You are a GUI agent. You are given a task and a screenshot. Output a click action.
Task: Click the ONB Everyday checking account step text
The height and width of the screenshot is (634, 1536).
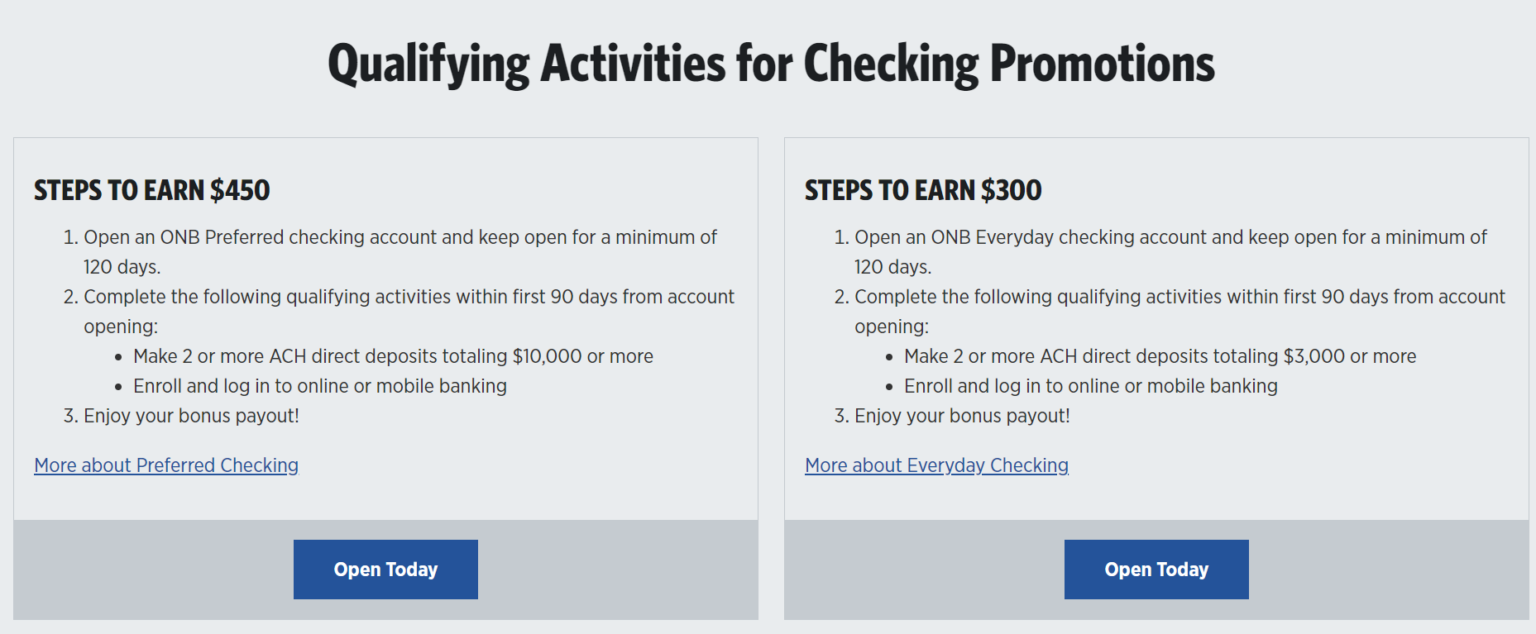click(1170, 238)
